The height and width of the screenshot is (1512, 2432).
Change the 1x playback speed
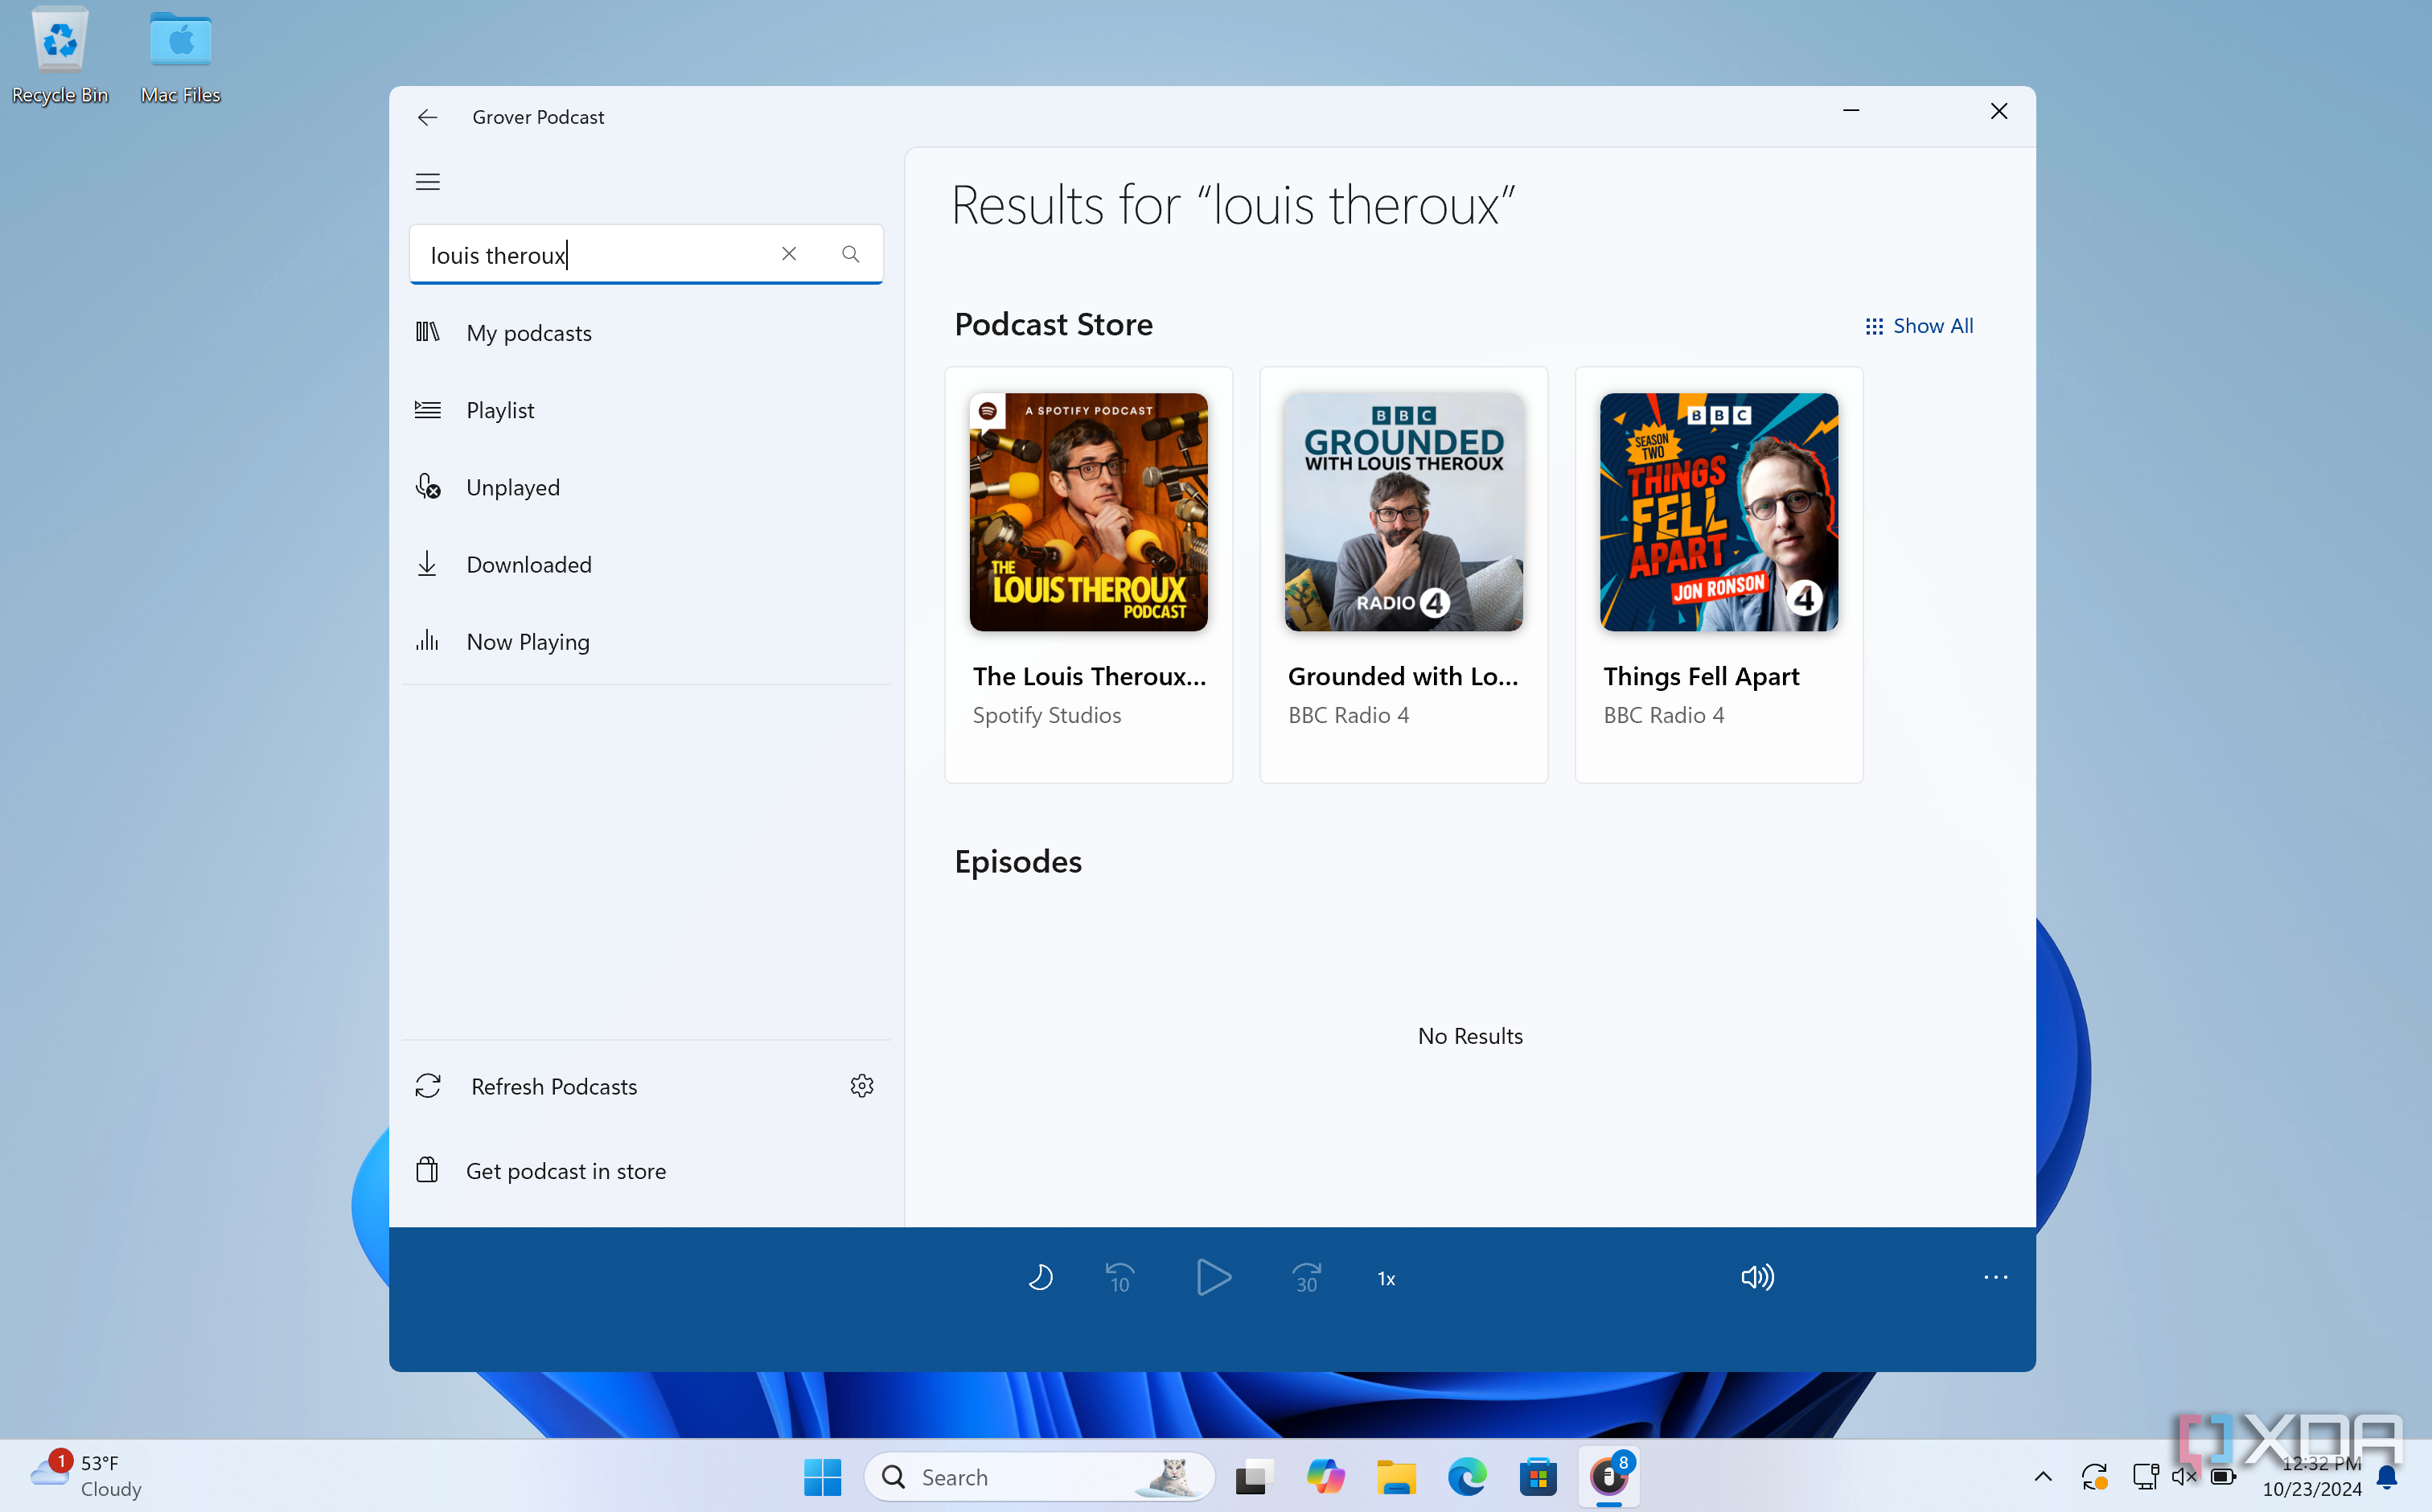click(x=1386, y=1278)
